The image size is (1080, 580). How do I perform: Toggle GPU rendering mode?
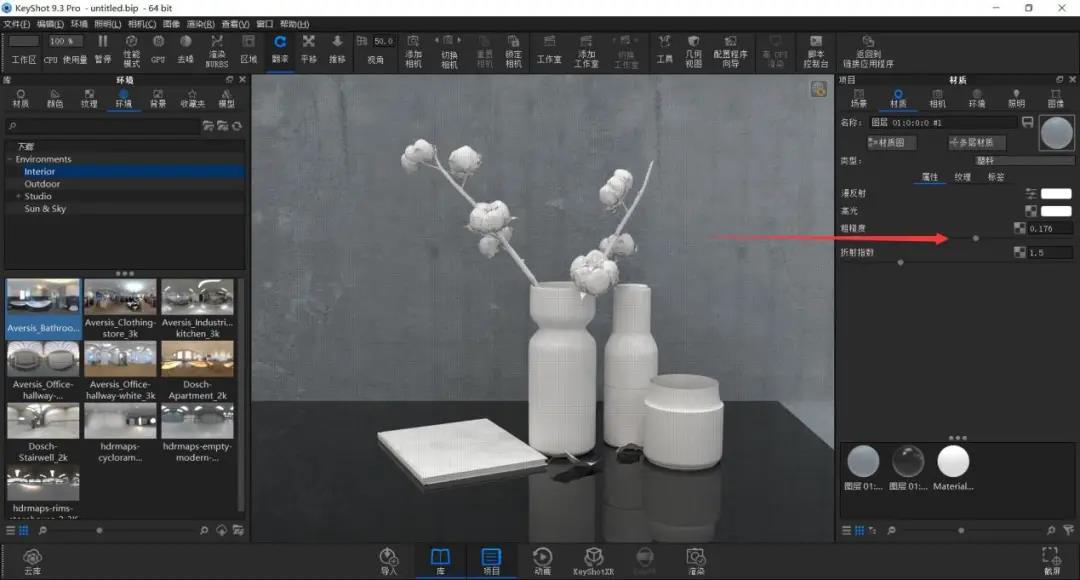click(x=158, y=50)
